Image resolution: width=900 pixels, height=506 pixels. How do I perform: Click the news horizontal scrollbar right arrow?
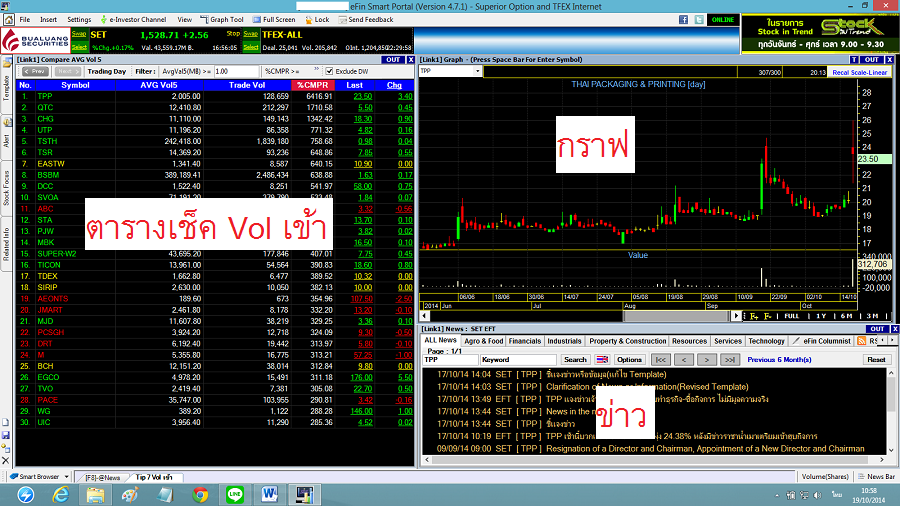click(882, 460)
